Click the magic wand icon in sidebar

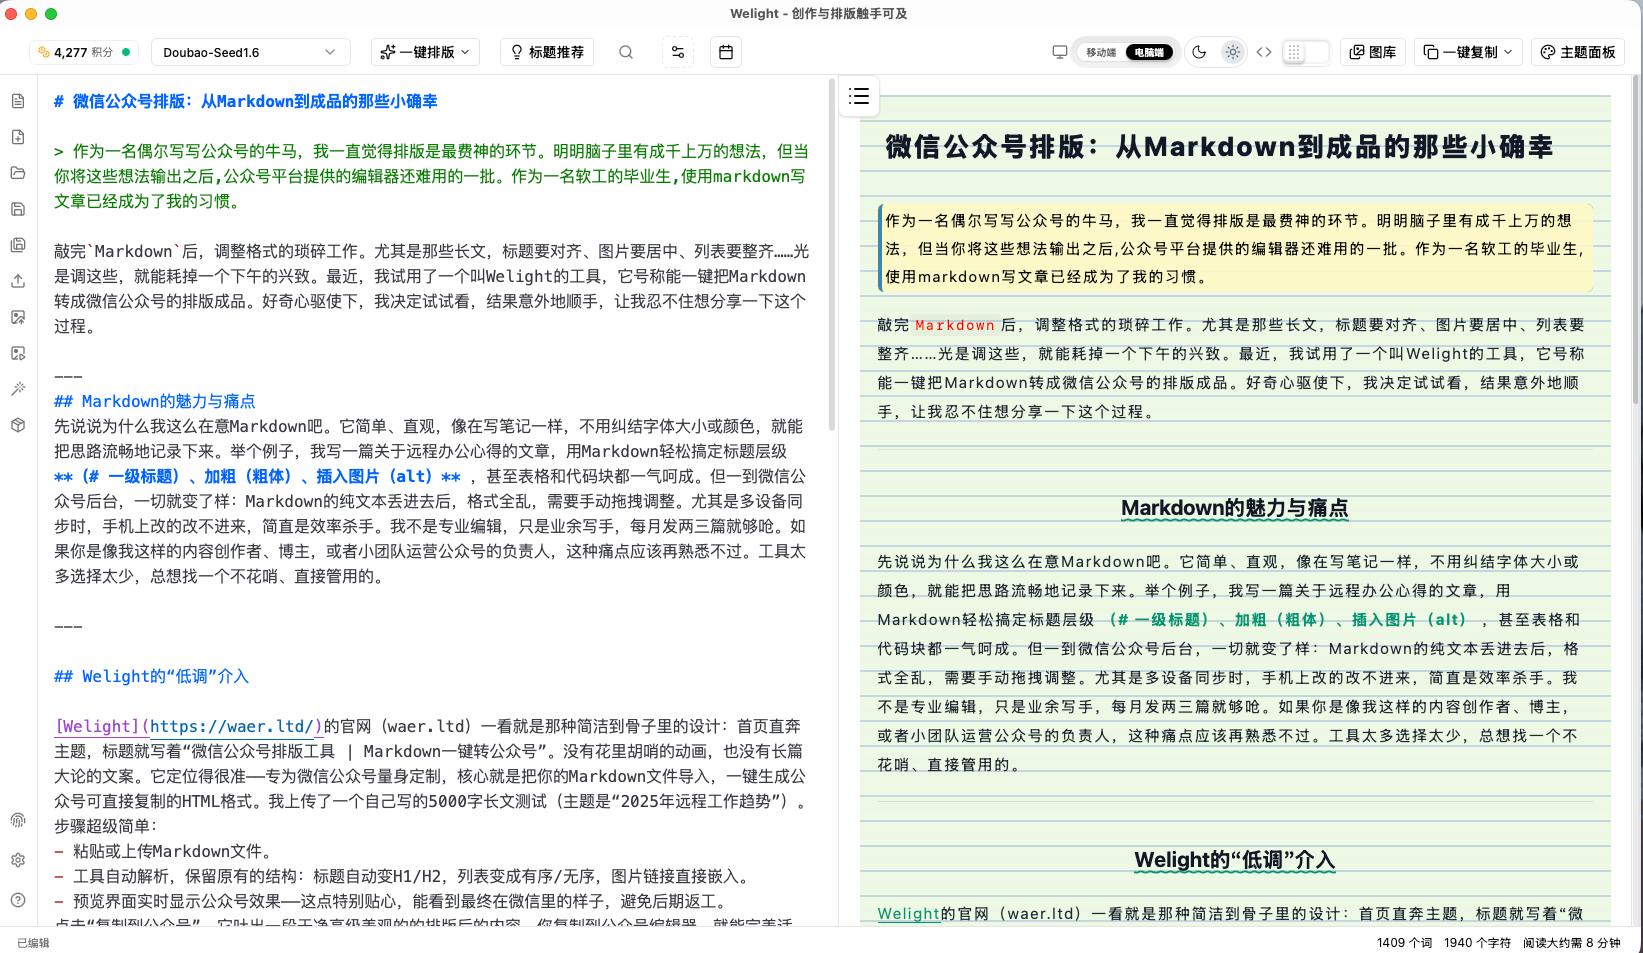pos(18,389)
